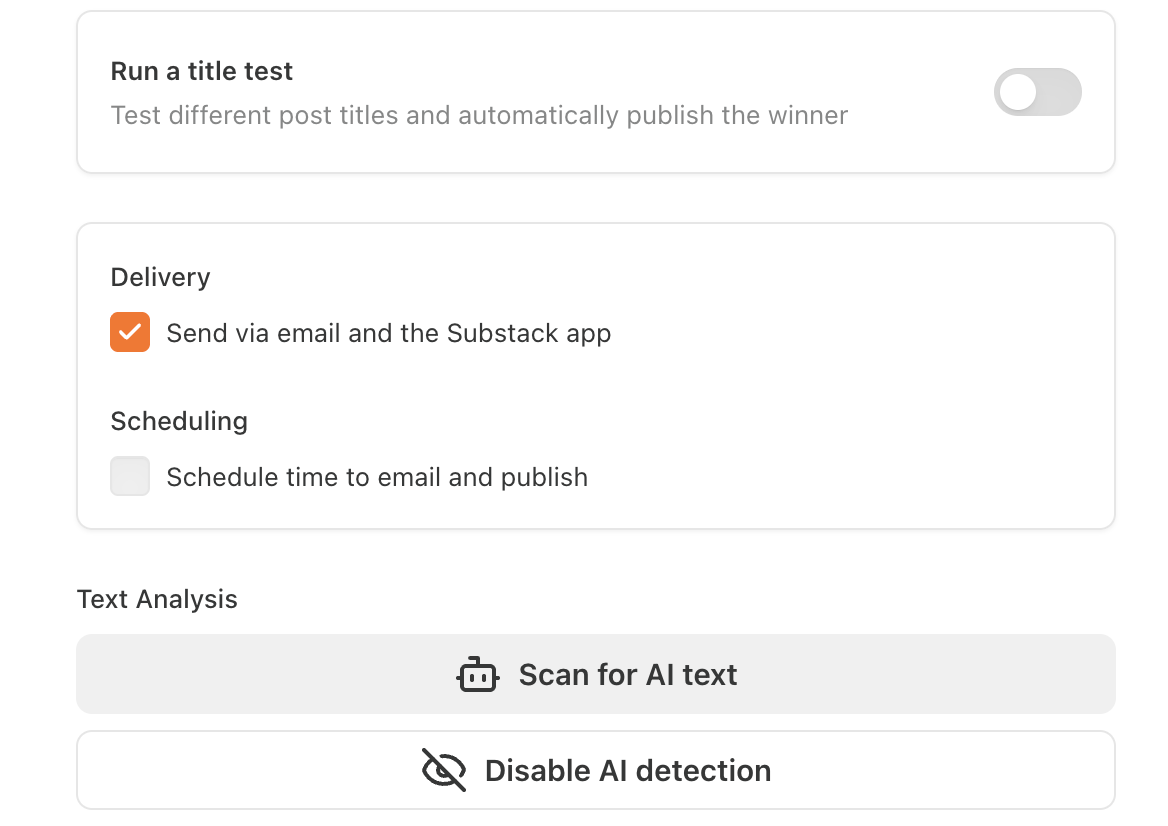Click the title test description text
Screen dimensions: 1168x826
click(x=479, y=115)
